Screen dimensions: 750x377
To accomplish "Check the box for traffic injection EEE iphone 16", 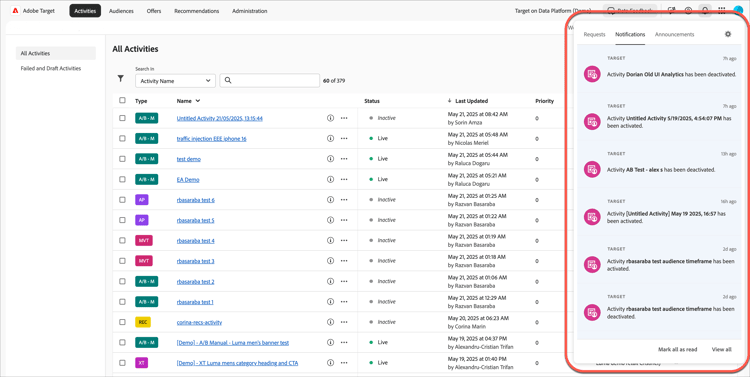I will click(122, 138).
